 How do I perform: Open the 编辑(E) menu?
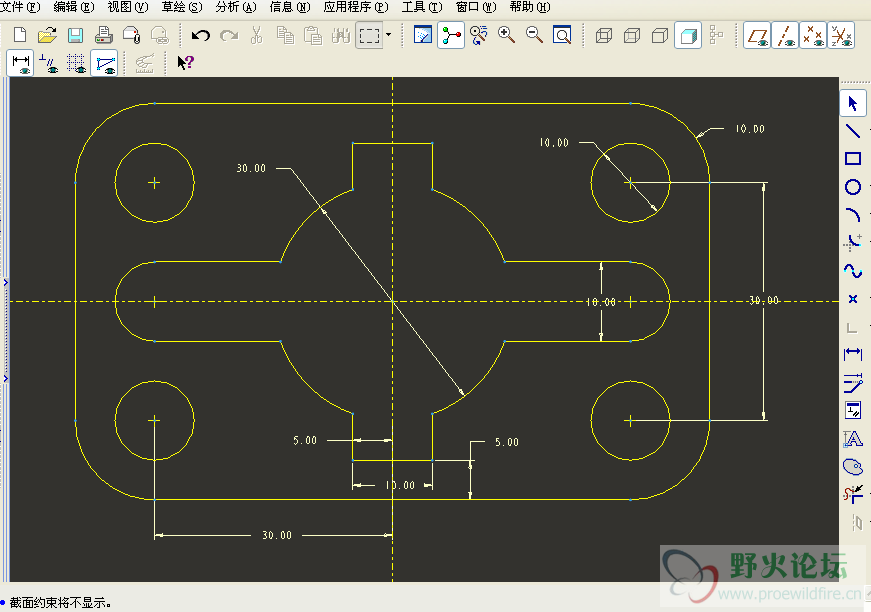[x=74, y=7]
